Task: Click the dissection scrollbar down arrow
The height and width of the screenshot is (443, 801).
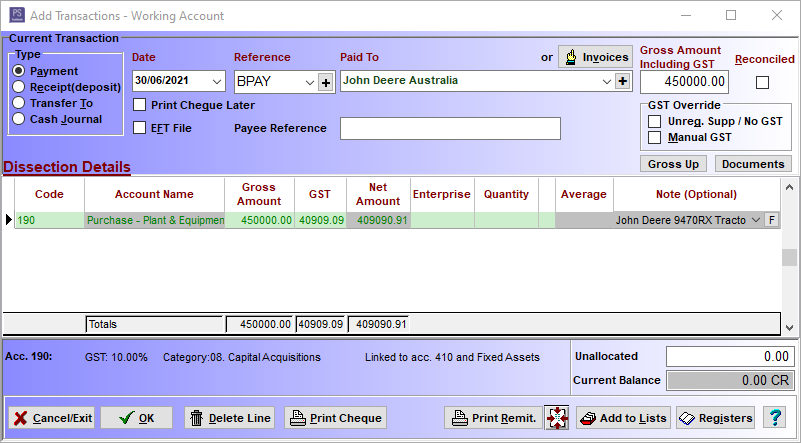Action: click(x=789, y=328)
